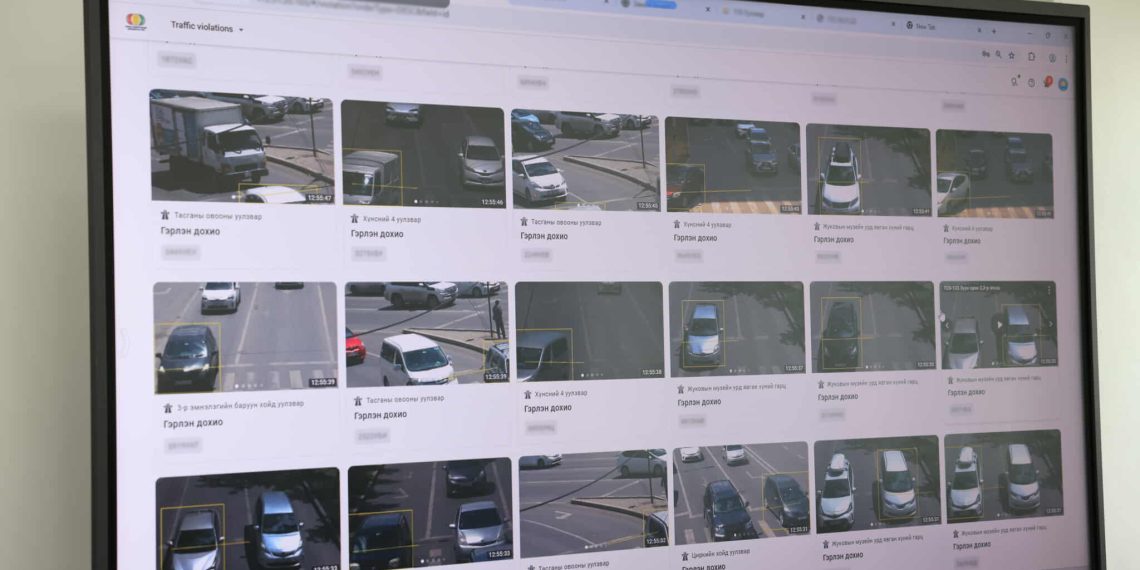Play the hovered video in the second row

(x=999, y=324)
